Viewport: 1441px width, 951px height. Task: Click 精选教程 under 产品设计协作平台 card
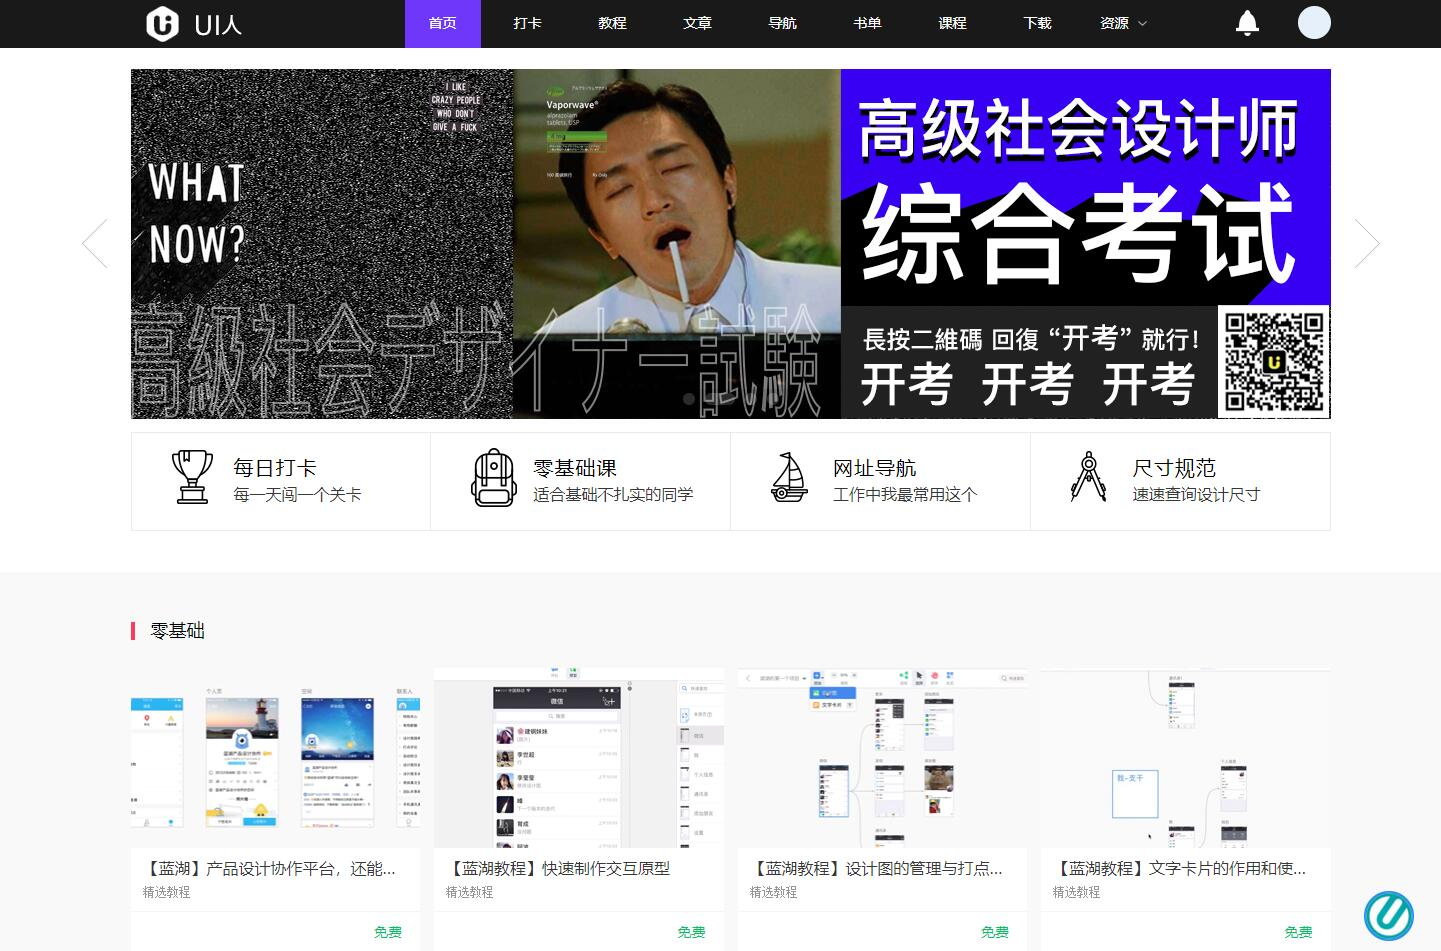pos(166,892)
